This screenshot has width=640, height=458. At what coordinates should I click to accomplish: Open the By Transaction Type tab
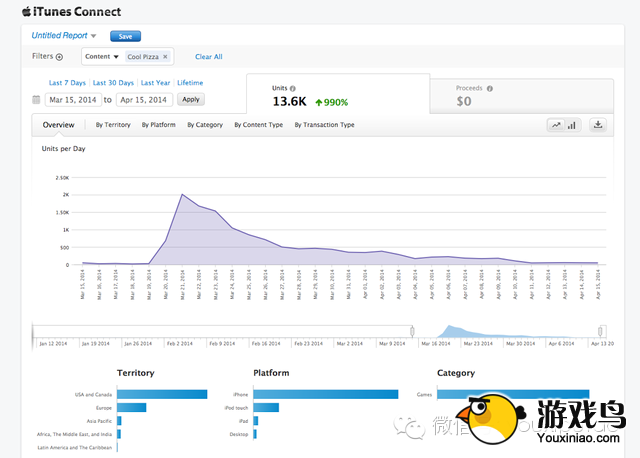324,125
